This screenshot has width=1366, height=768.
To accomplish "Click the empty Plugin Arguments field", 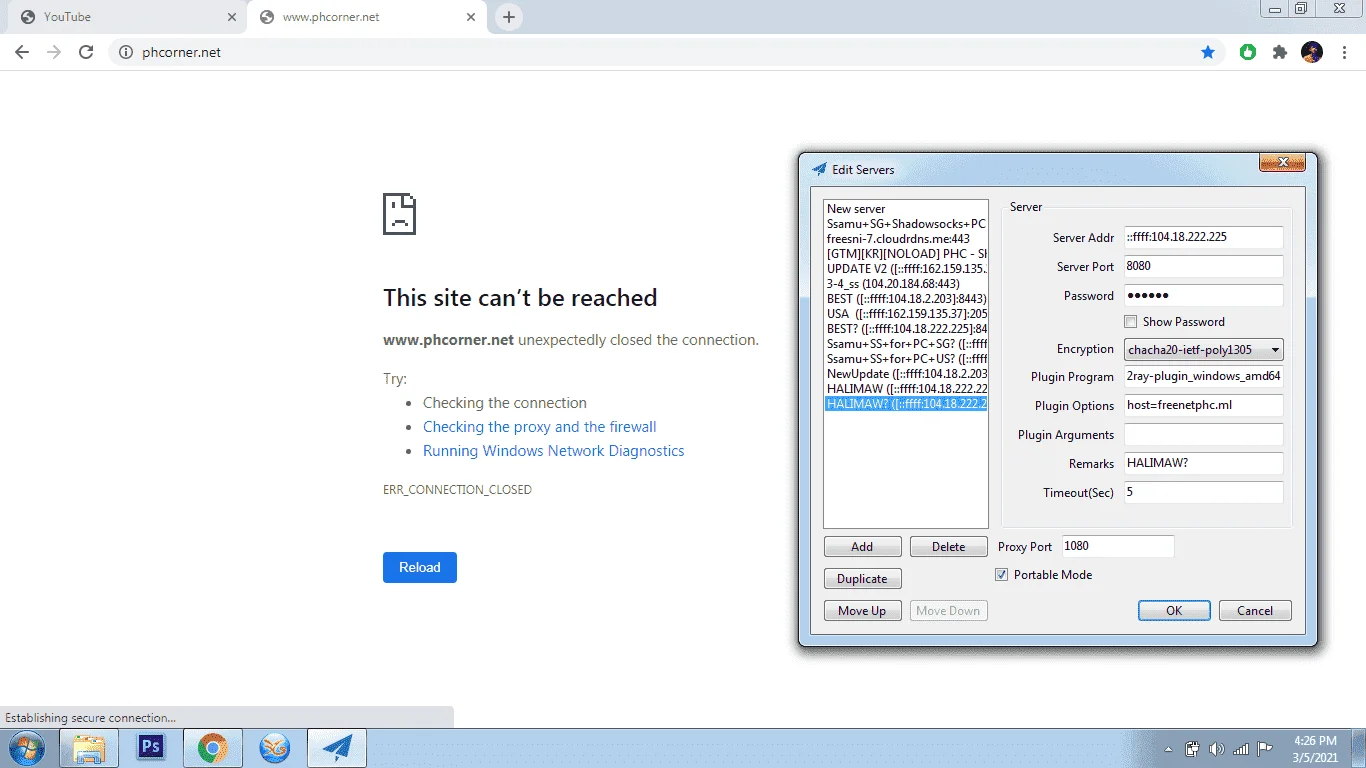I will 1203,435.
